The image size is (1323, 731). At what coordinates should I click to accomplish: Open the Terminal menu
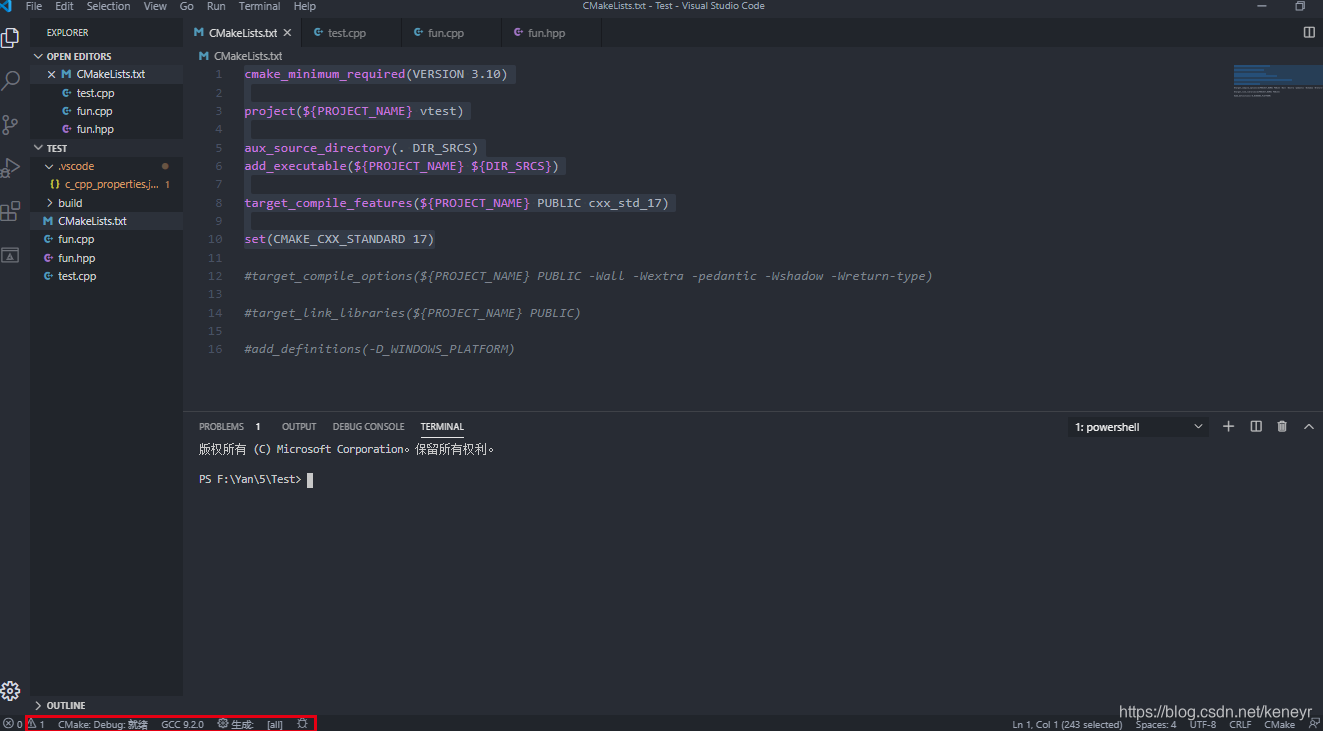pos(259,6)
